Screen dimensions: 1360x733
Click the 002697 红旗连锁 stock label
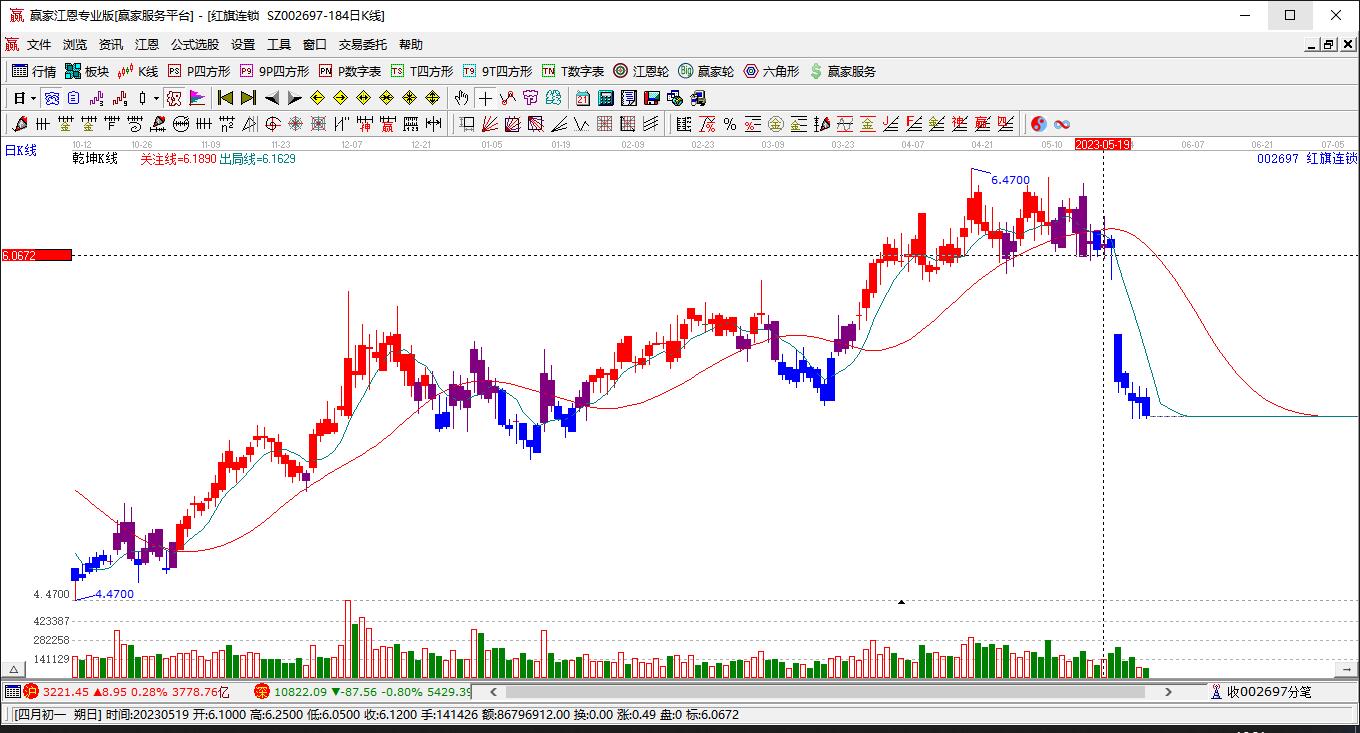click(x=1307, y=158)
